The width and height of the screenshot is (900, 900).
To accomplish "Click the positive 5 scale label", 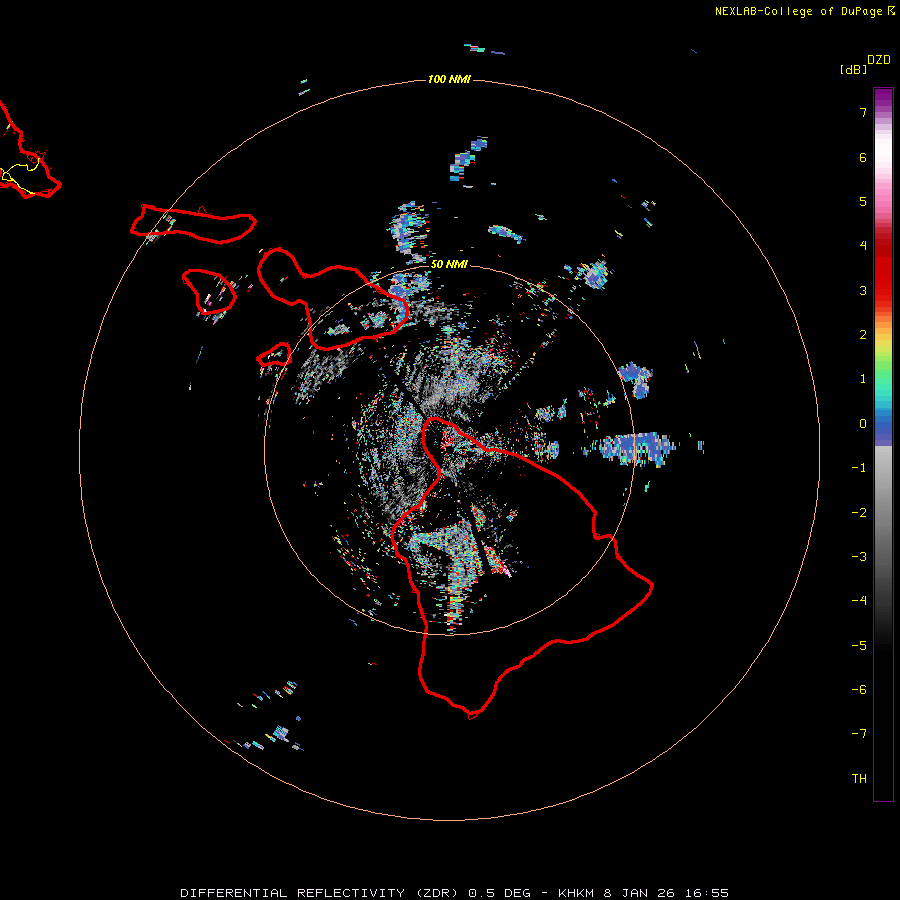I will coord(863,201).
